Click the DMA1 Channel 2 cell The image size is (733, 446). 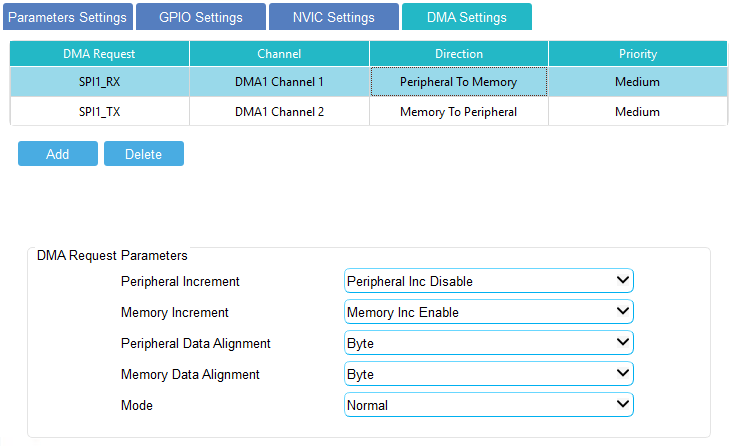click(x=279, y=112)
